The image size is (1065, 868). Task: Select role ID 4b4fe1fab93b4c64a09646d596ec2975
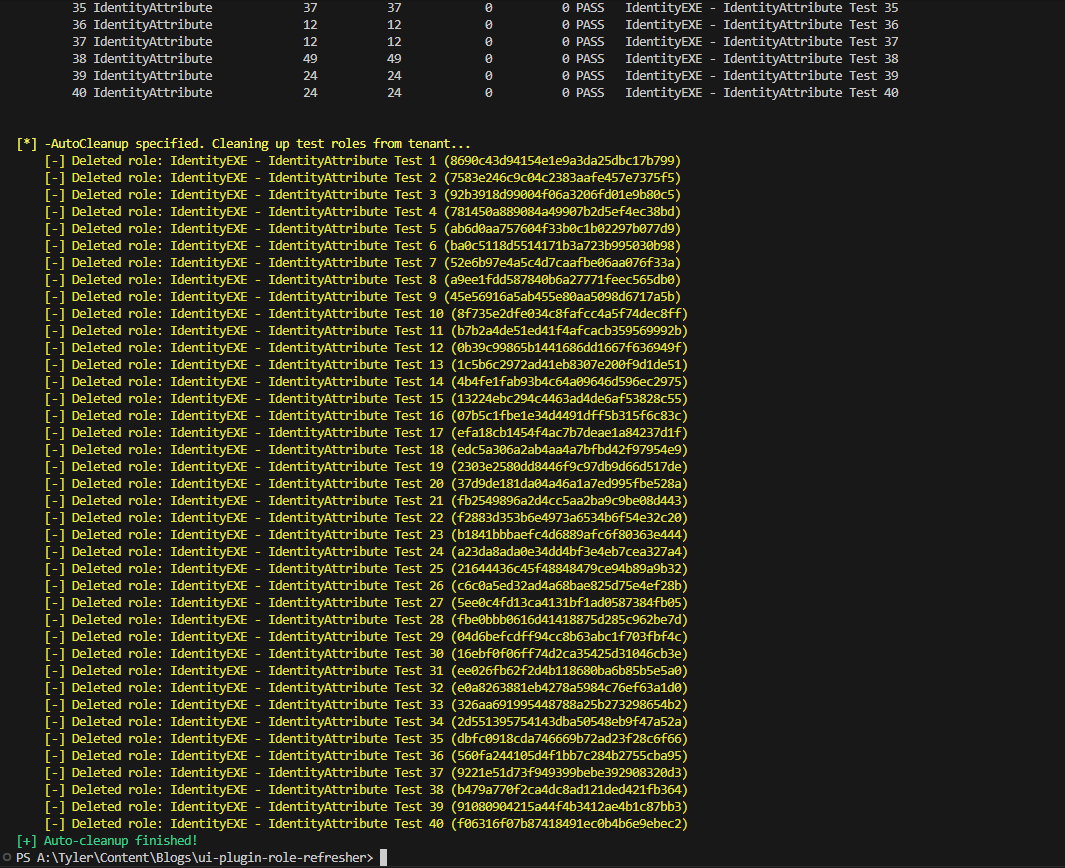tap(569, 382)
